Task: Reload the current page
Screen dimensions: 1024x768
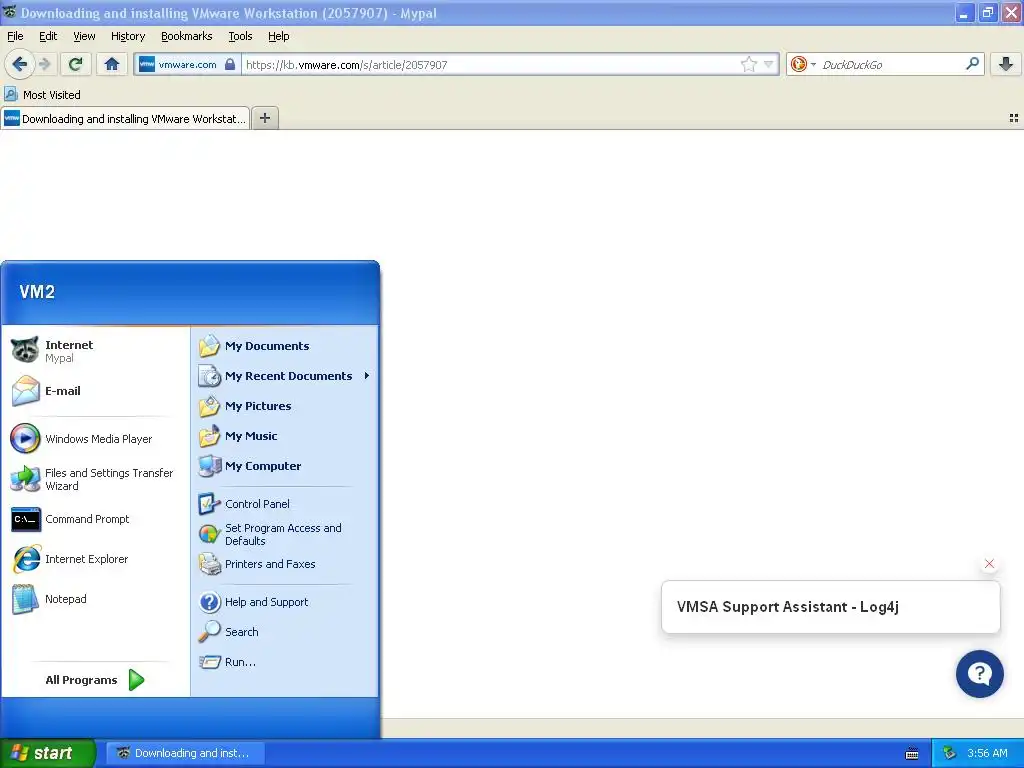Action: (x=75, y=64)
